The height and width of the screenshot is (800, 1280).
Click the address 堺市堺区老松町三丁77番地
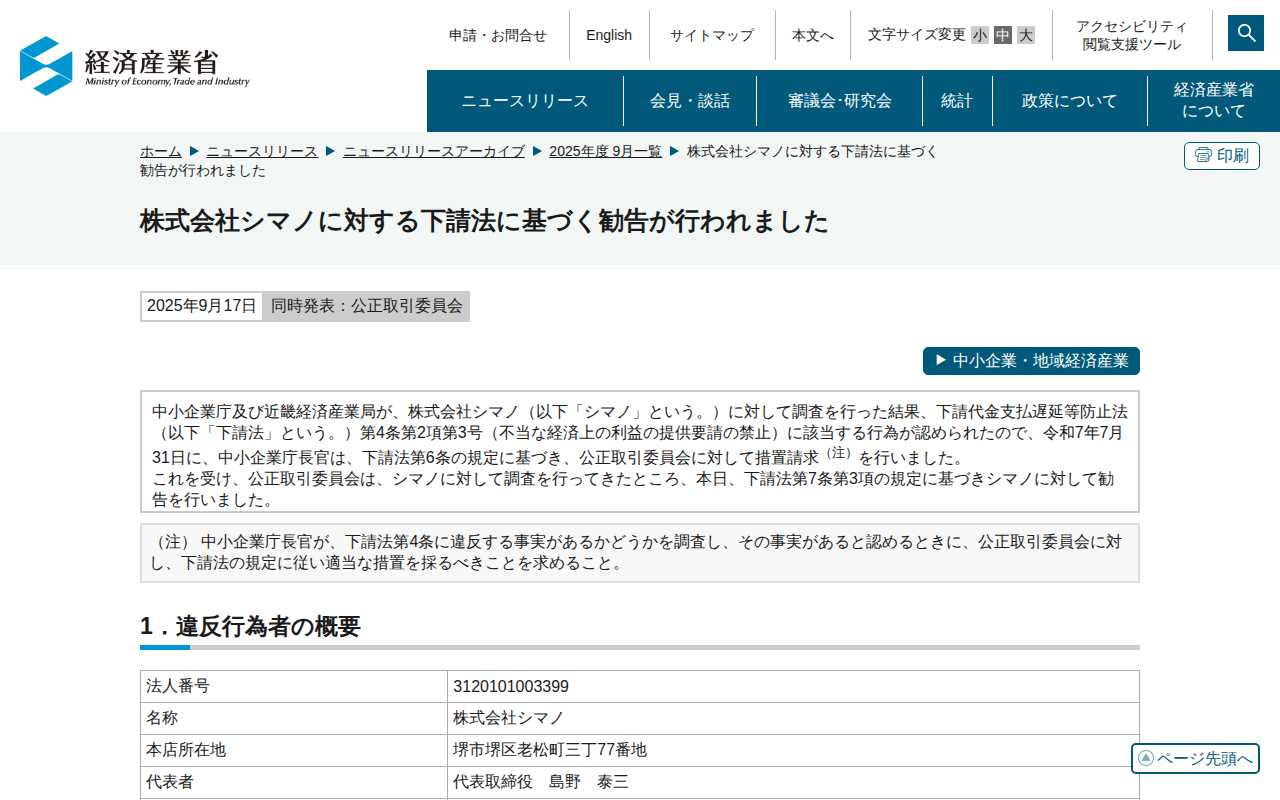550,750
